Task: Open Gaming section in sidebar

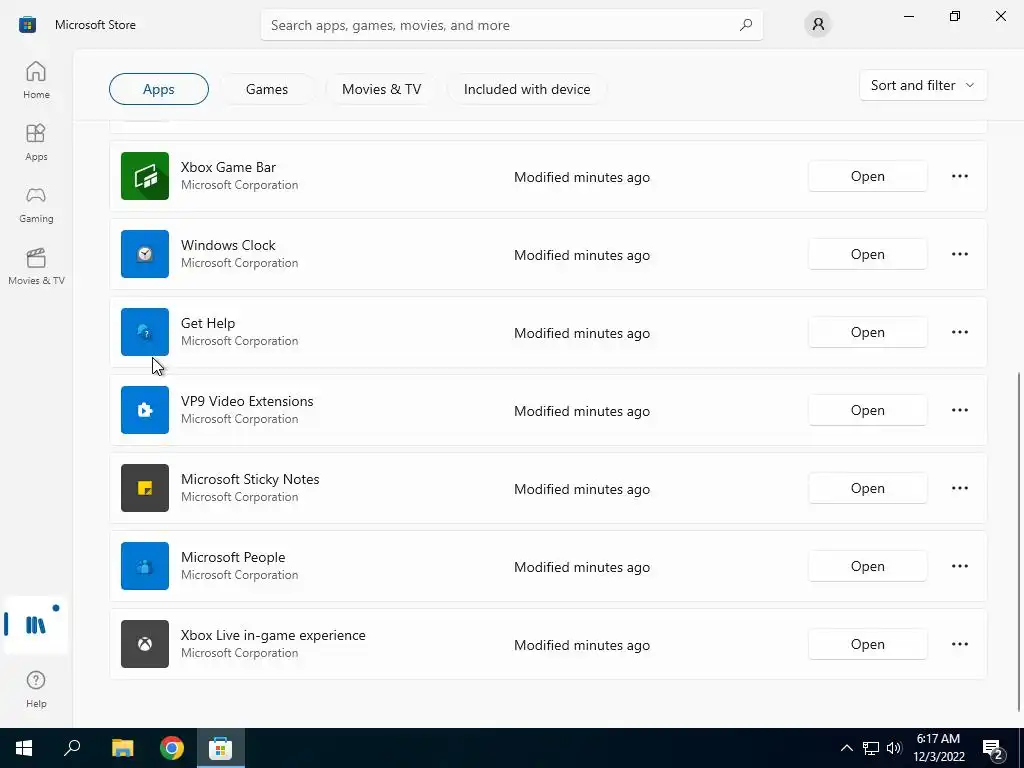Action: 36,204
